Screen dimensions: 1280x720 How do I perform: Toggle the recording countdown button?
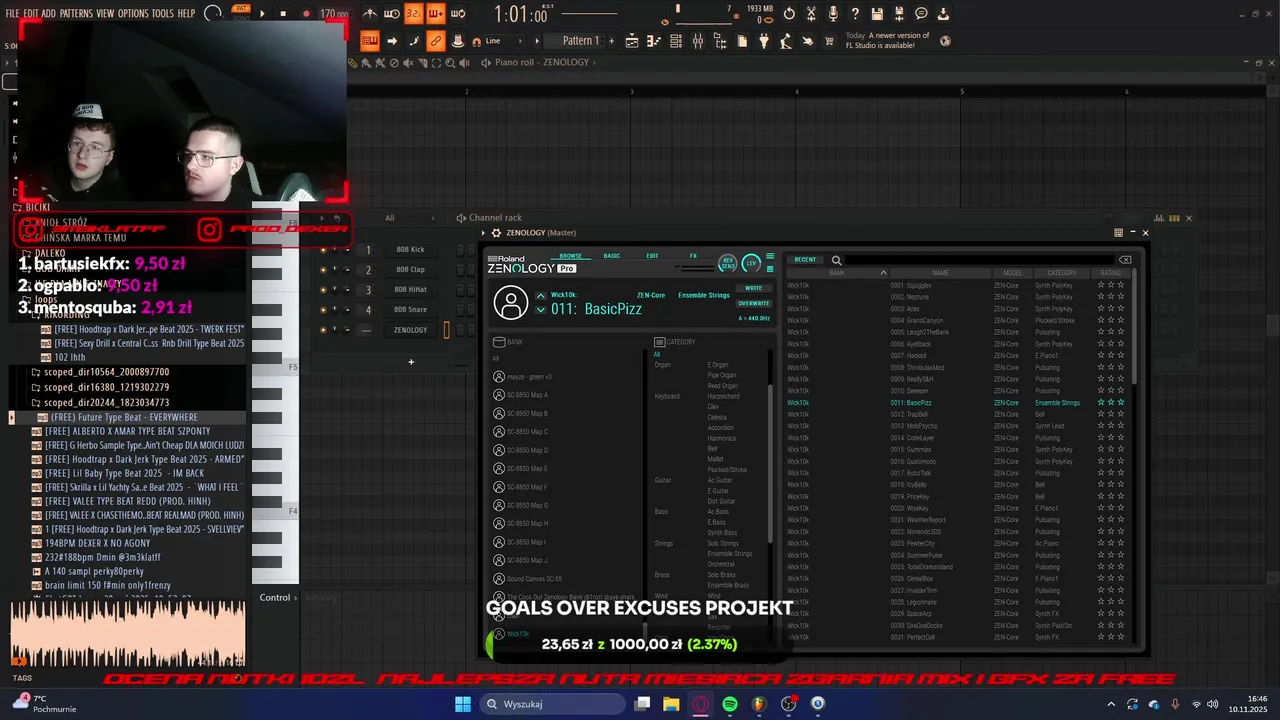point(414,14)
